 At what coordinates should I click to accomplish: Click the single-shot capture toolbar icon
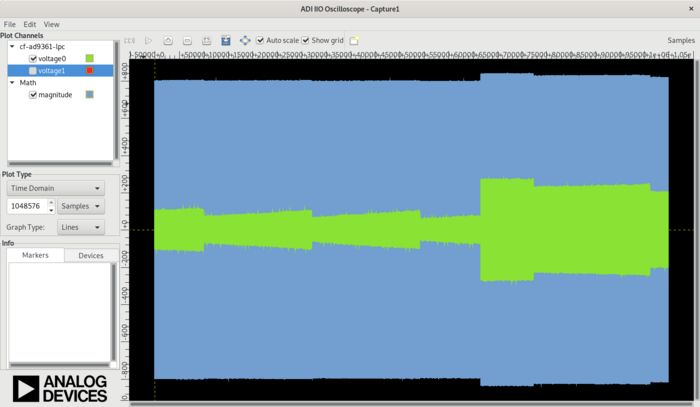click(129, 41)
